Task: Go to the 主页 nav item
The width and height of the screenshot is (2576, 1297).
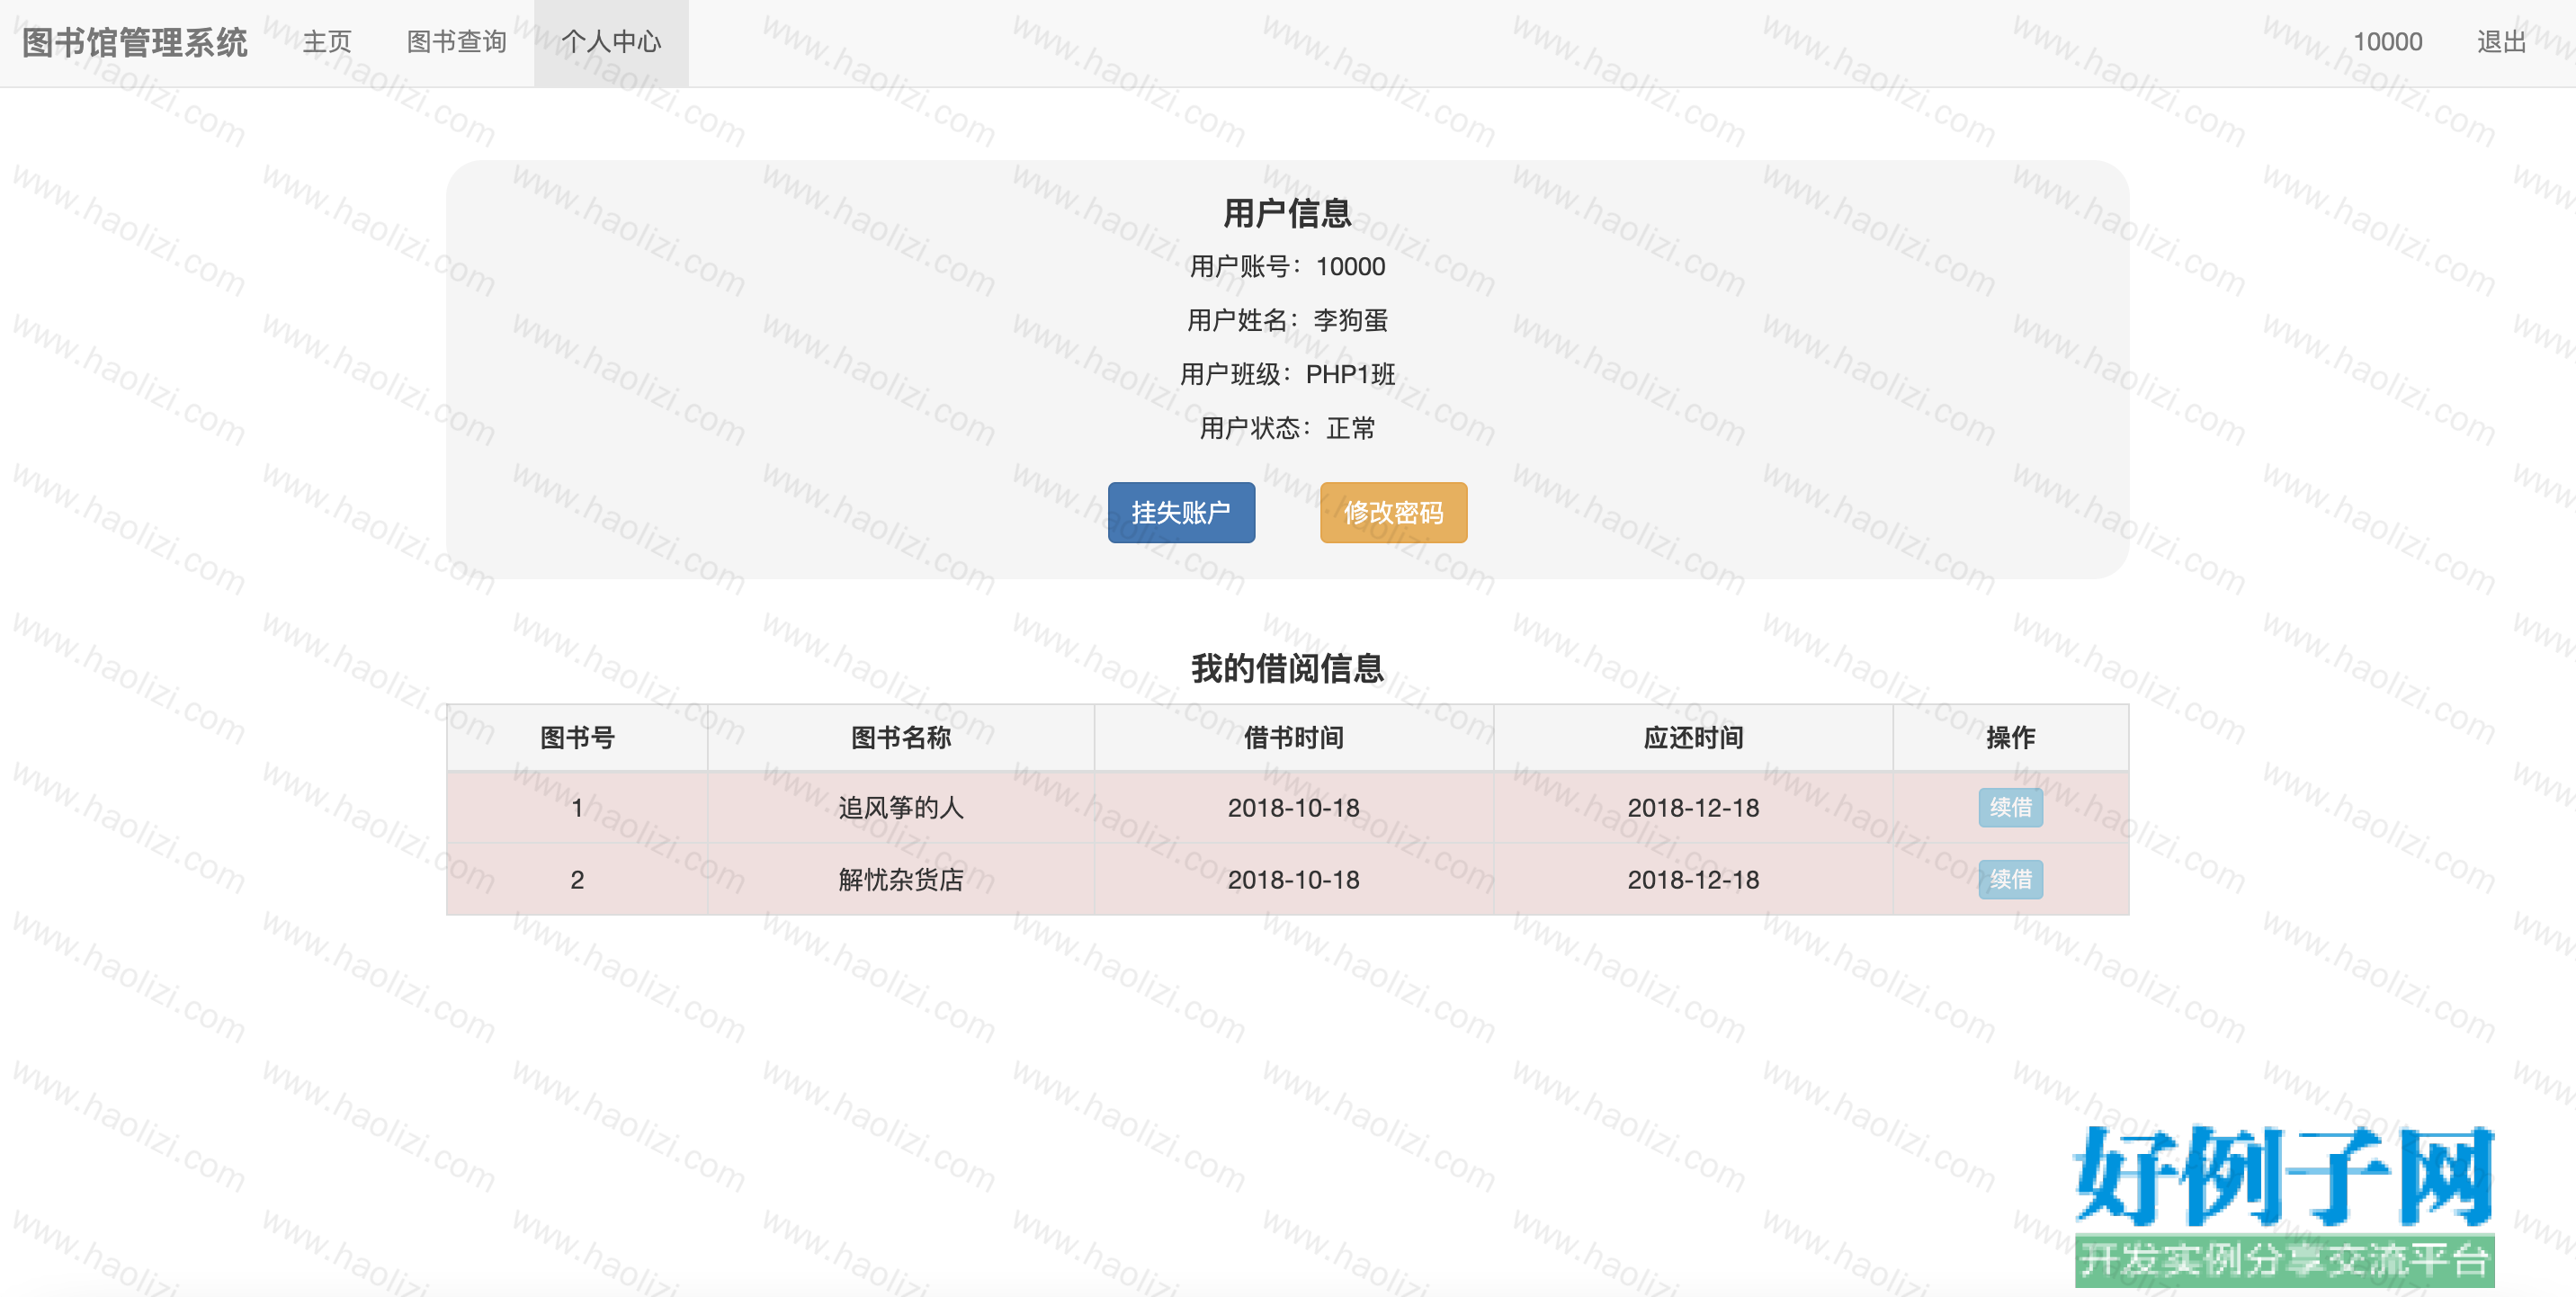Action: coord(327,42)
